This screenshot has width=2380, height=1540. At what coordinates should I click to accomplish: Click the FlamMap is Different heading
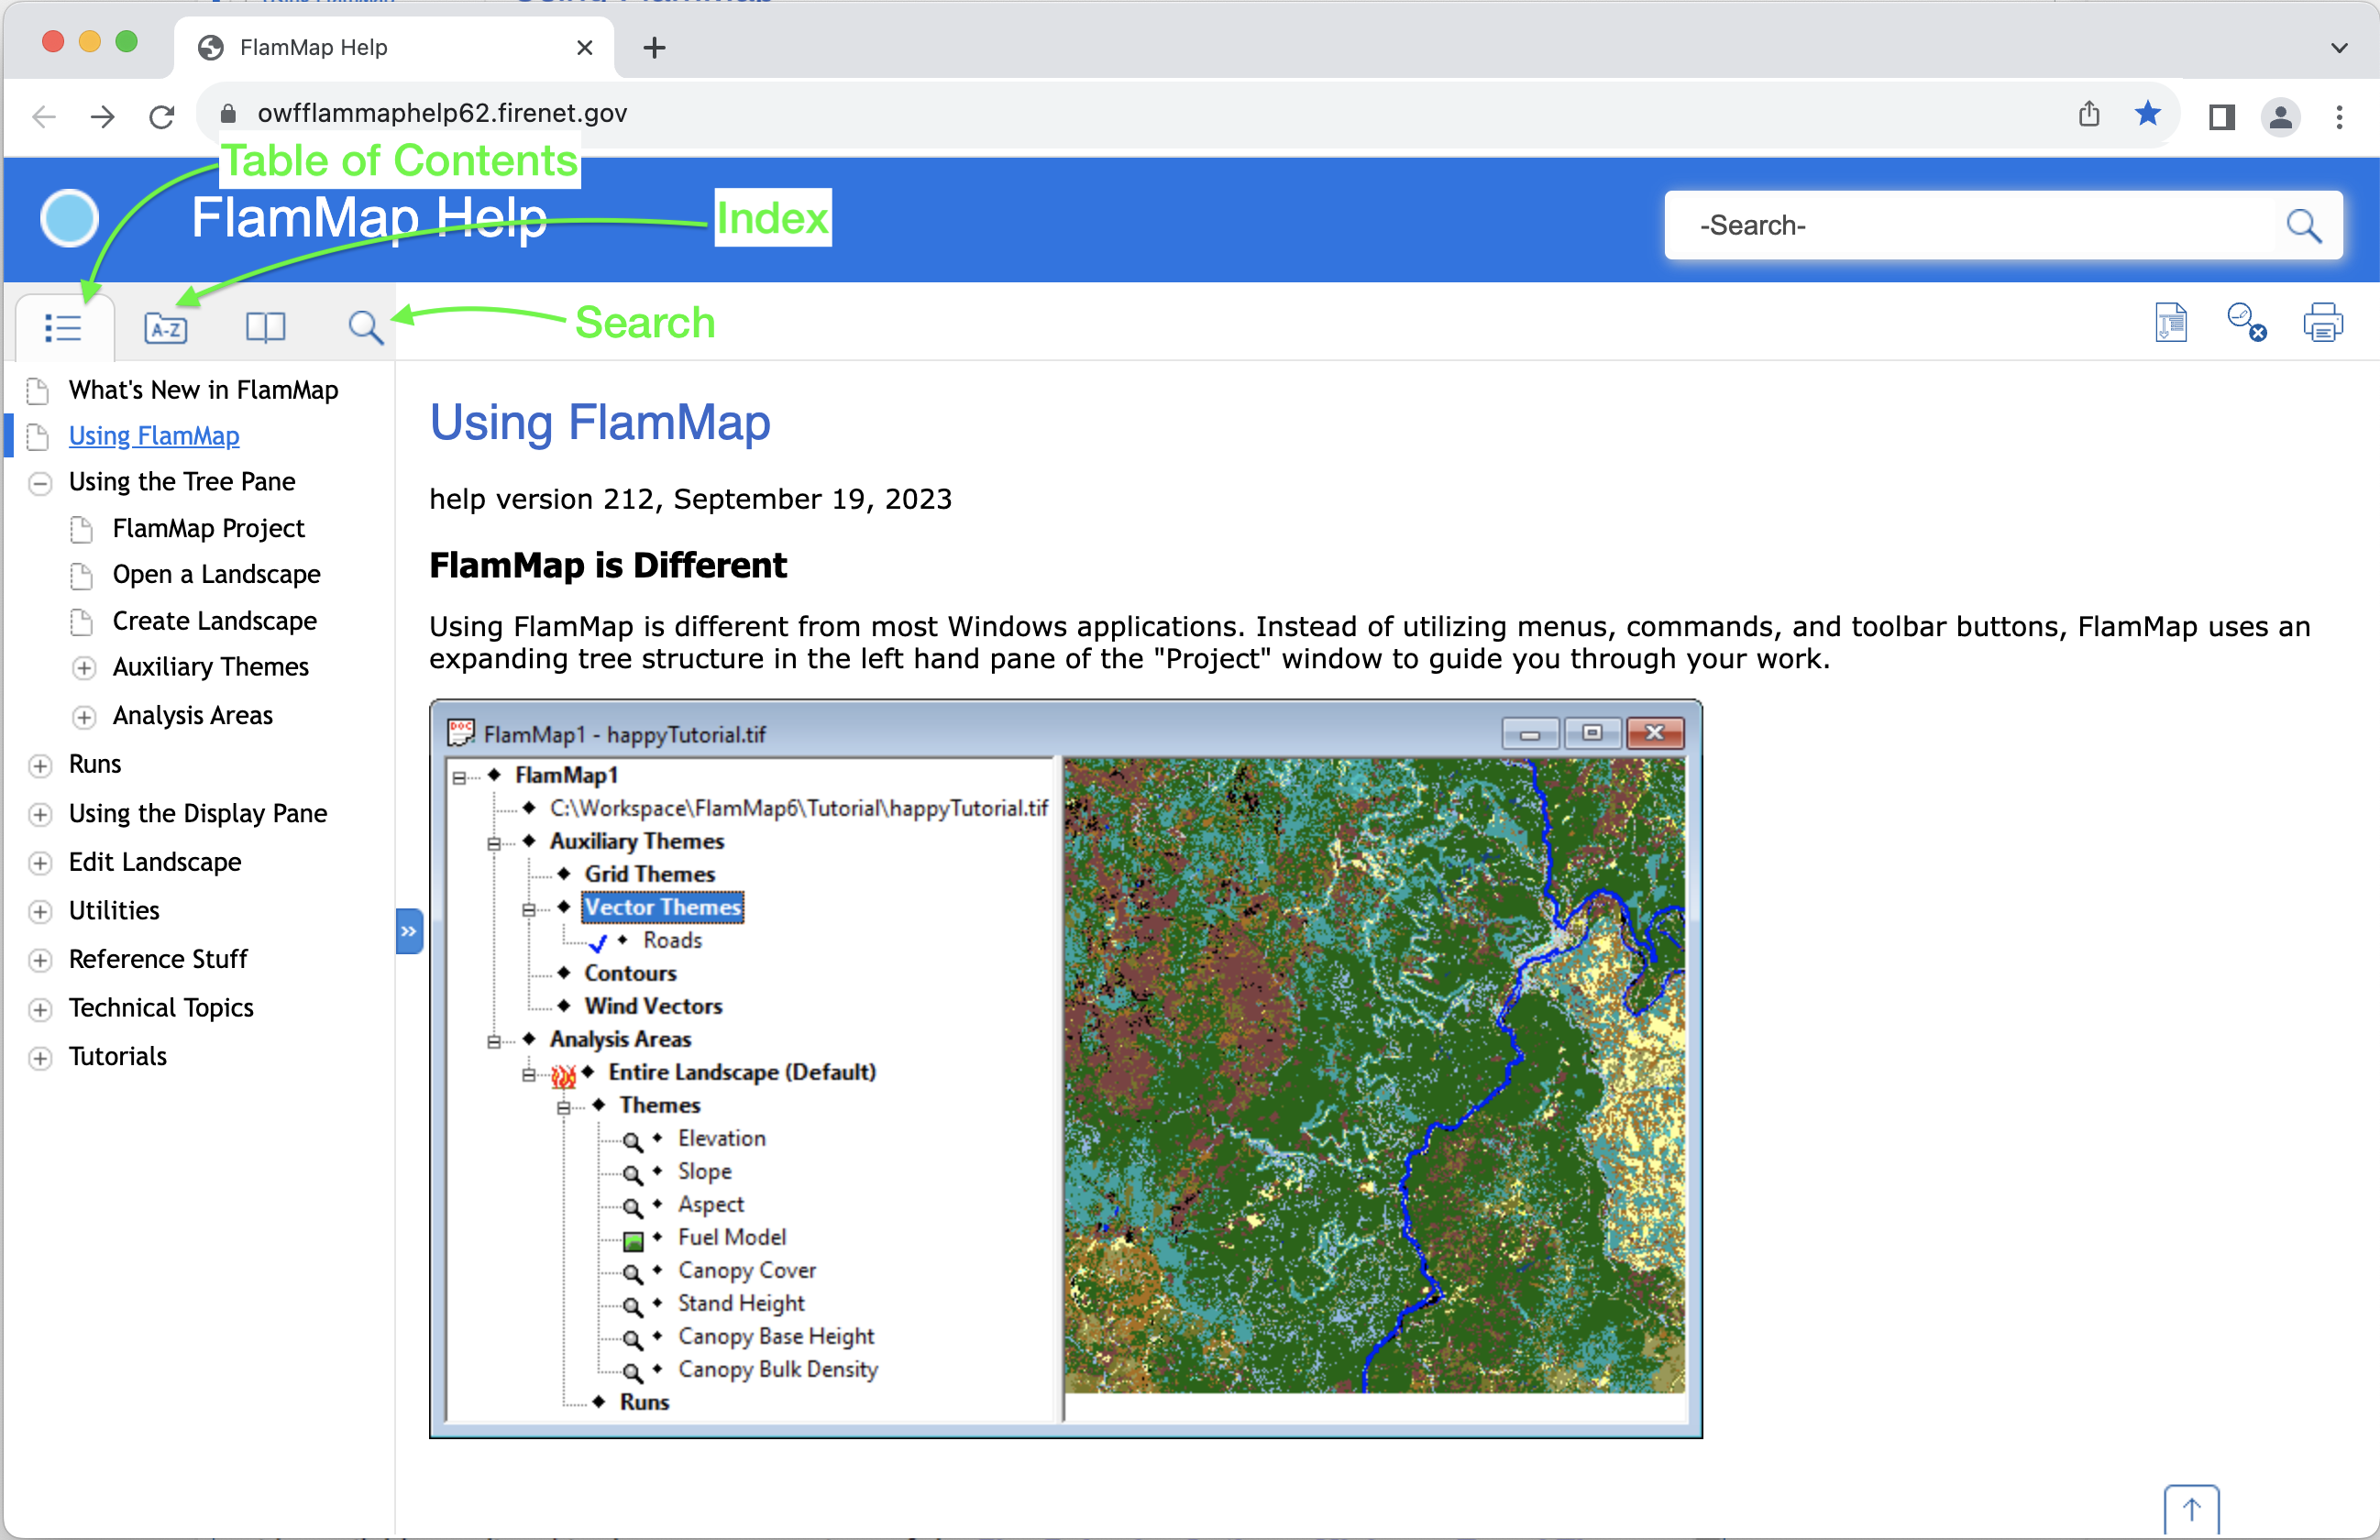click(x=608, y=566)
